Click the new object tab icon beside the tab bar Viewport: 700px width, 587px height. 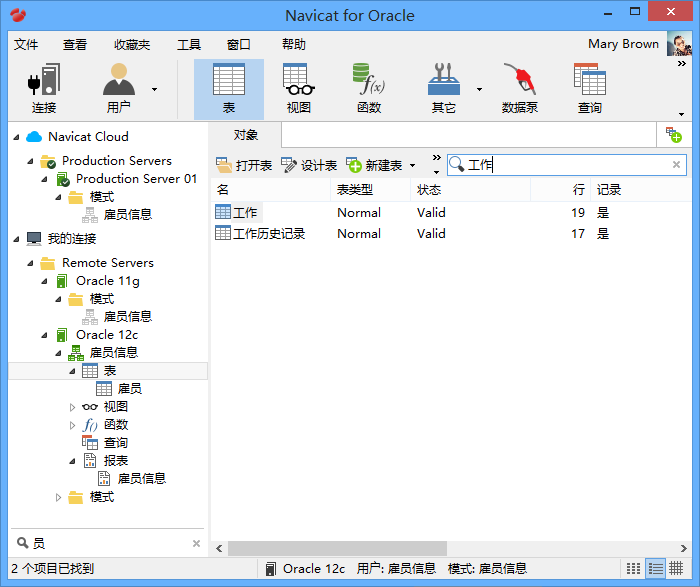coord(673,134)
